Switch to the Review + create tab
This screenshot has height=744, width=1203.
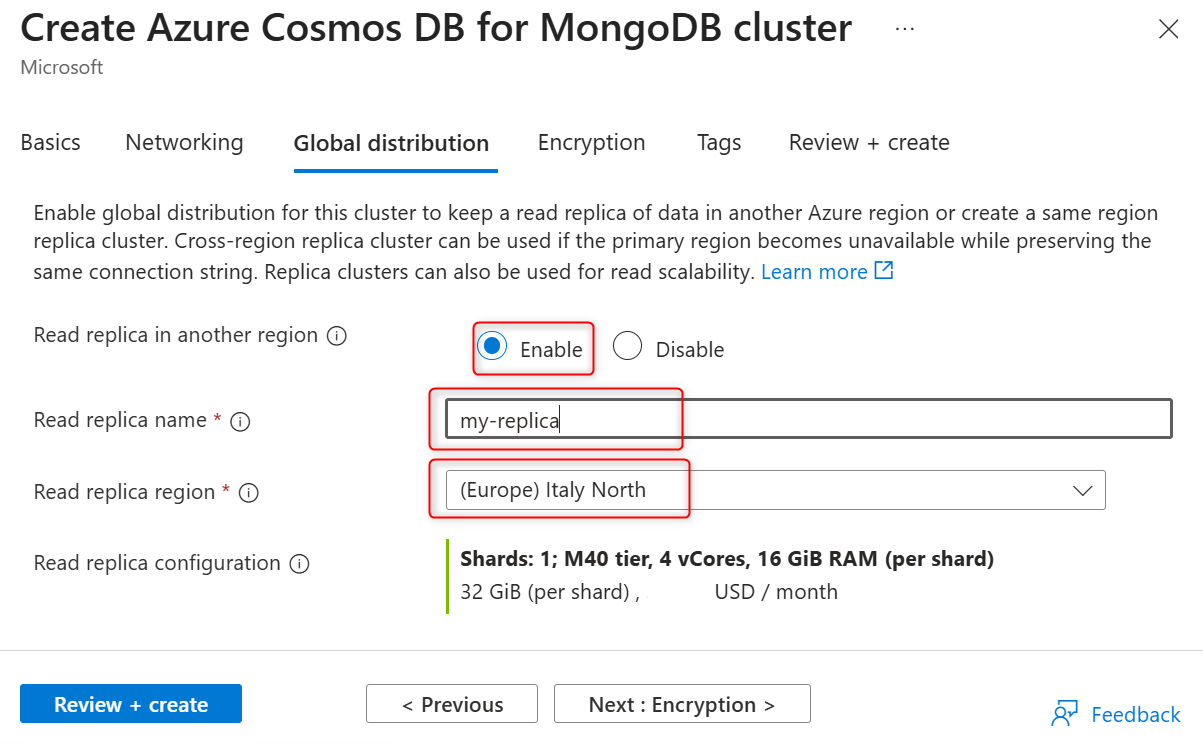tap(869, 143)
